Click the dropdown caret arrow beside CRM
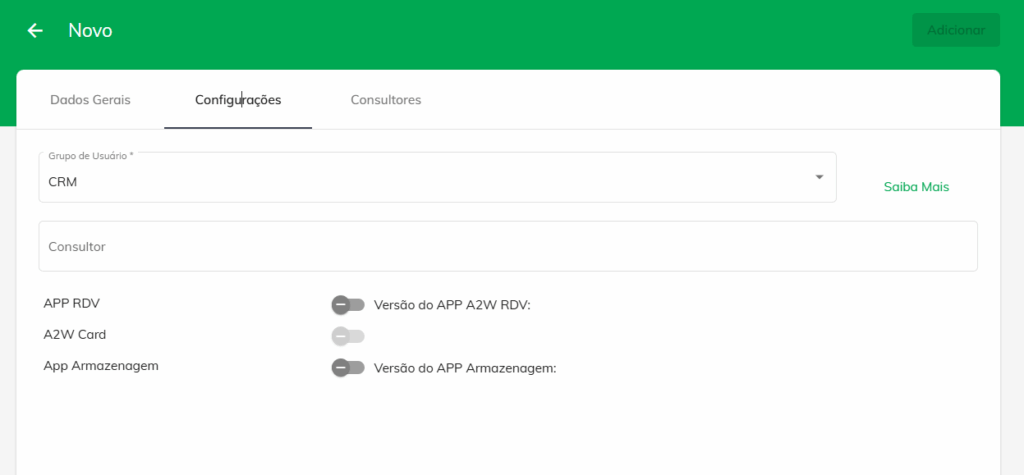The width and height of the screenshot is (1024, 475). click(x=819, y=178)
